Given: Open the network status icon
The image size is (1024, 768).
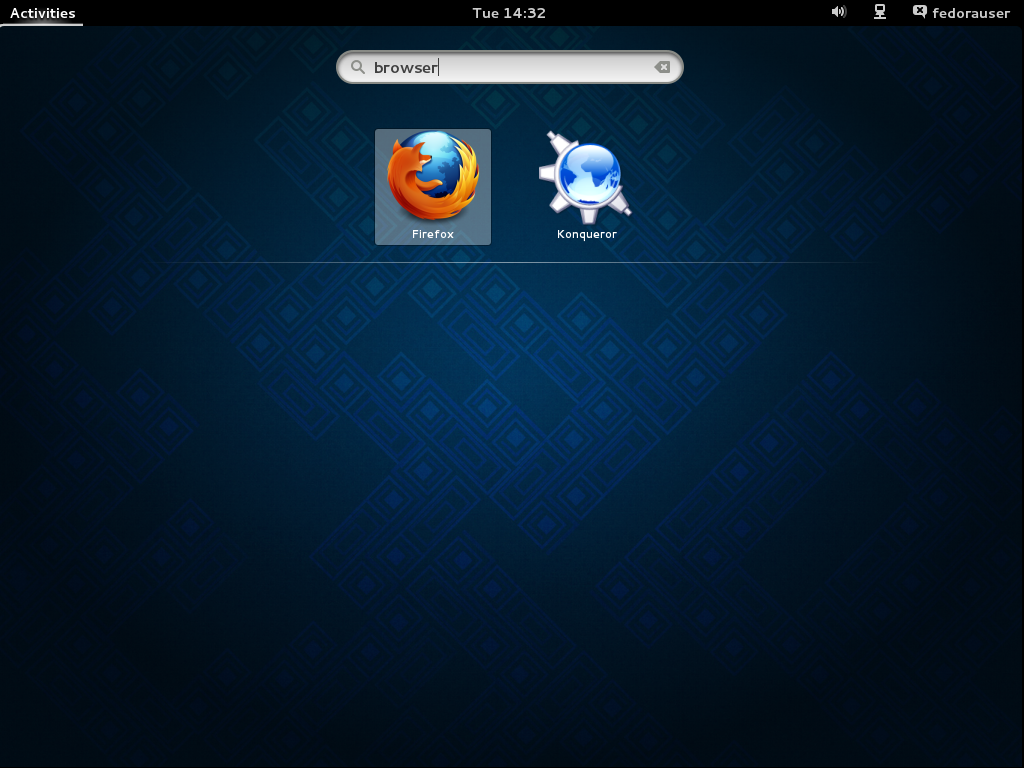Looking at the screenshot, I should 880,12.
